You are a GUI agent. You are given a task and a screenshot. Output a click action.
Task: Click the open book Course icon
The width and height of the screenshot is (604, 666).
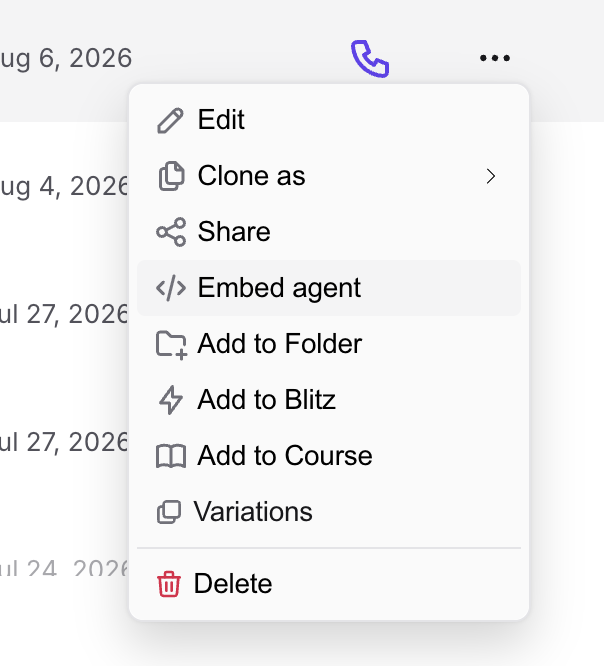pyautogui.click(x=171, y=456)
